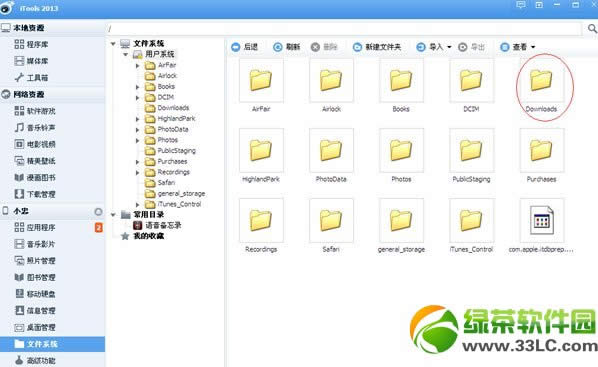Image resolution: width=598 pixels, height=367 pixels.
Task: Click the 刷新 refresh toolbar button
Action: click(287, 47)
